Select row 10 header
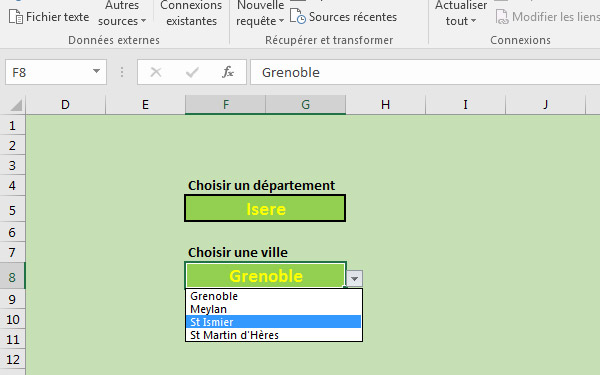 click(x=13, y=319)
